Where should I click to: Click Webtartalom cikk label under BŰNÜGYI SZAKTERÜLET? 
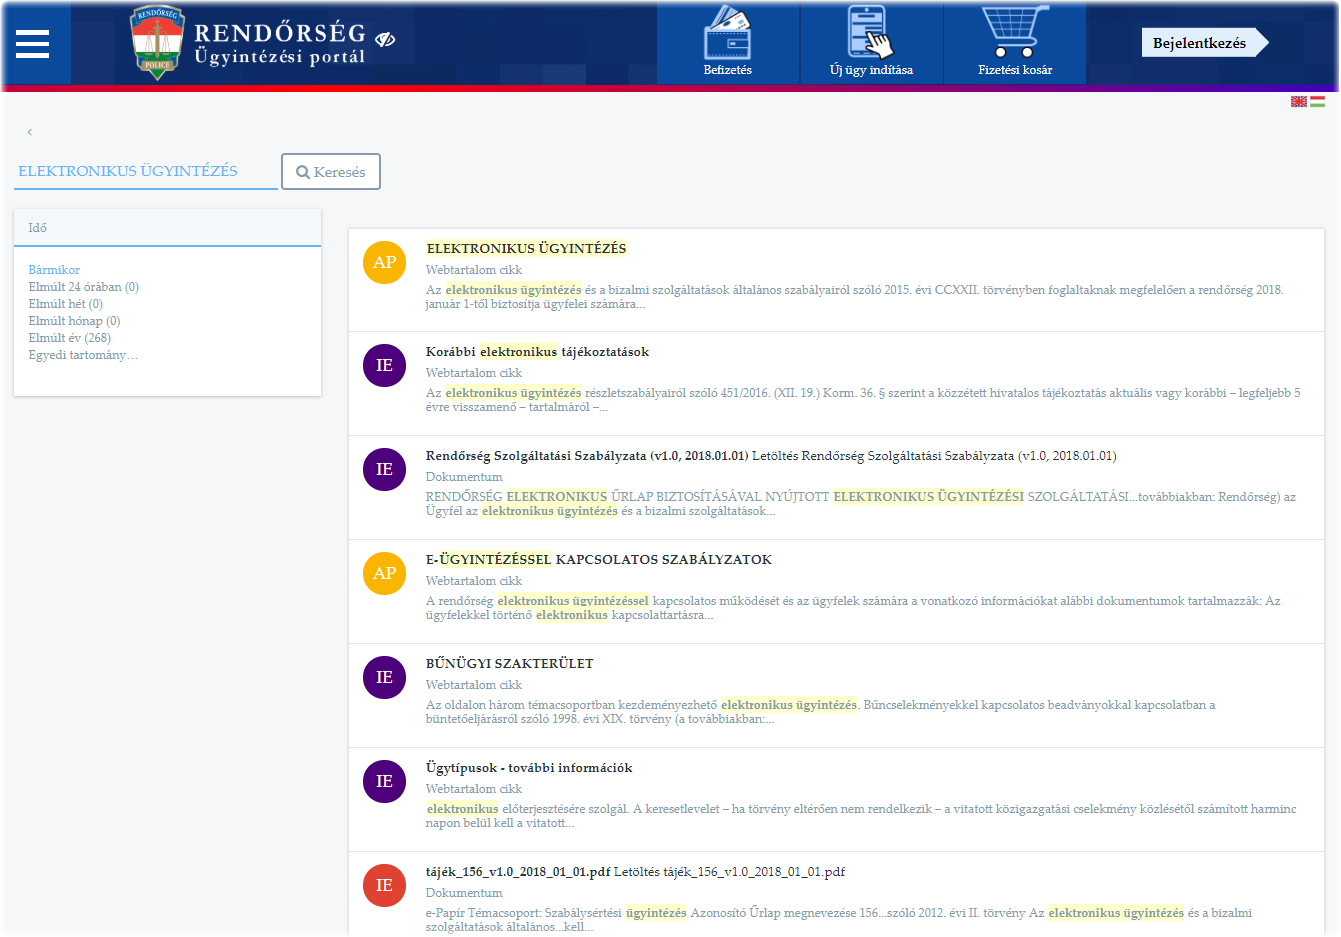[474, 685]
